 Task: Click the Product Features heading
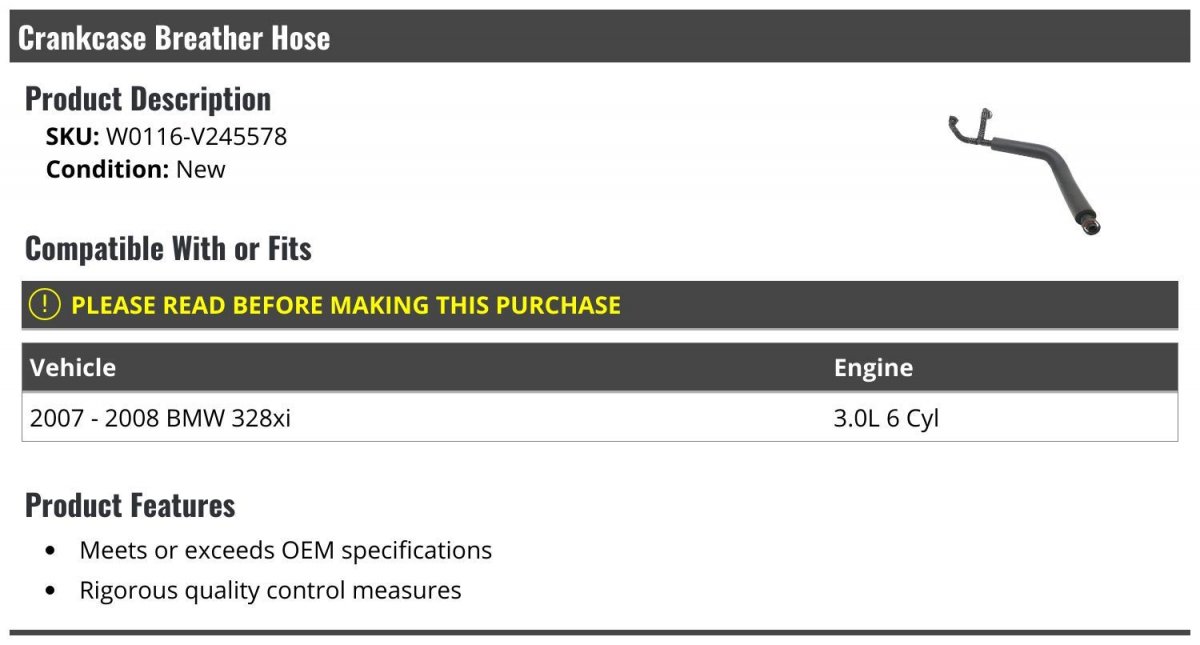130,505
